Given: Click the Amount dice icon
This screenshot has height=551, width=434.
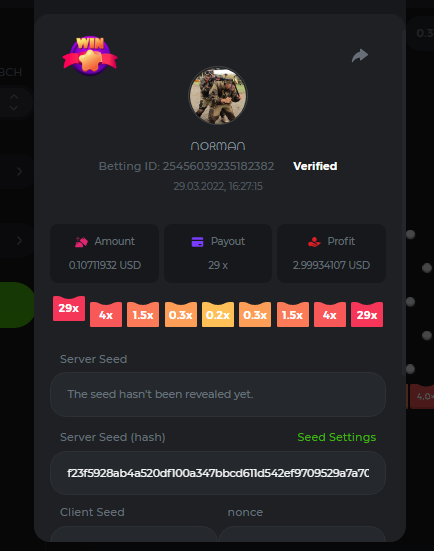Looking at the screenshot, I should coord(81,242).
